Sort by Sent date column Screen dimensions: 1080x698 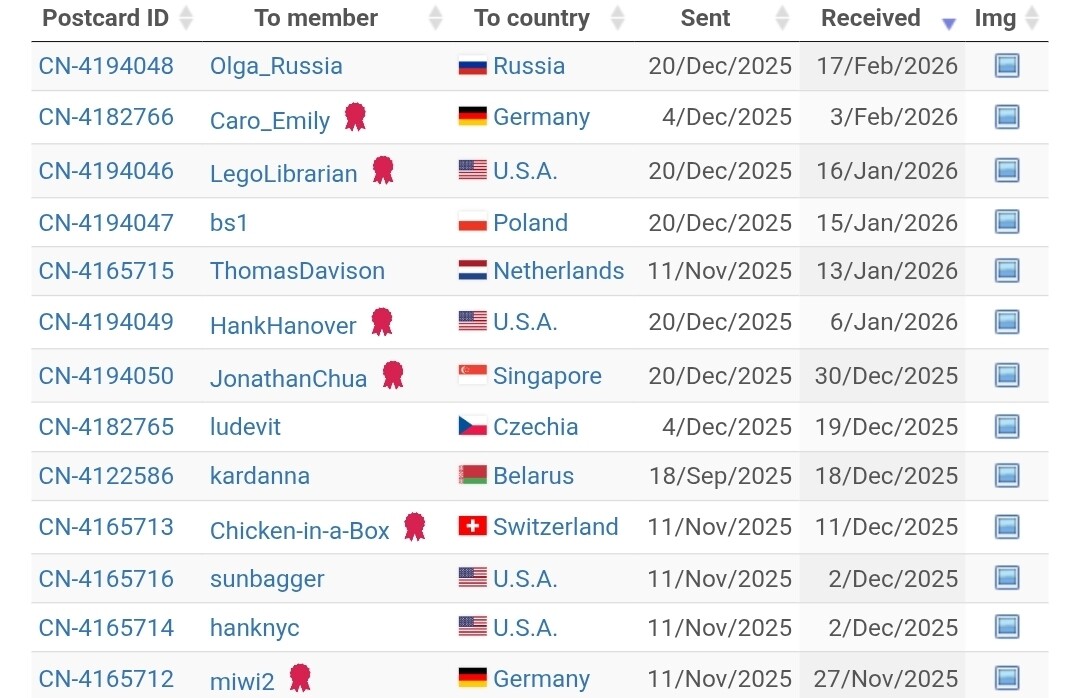pyautogui.click(x=782, y=18)
